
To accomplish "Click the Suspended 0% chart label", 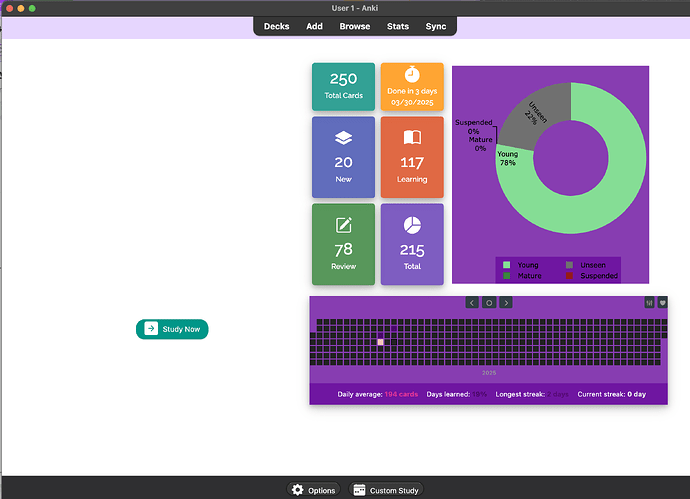I will pos(473,127).
